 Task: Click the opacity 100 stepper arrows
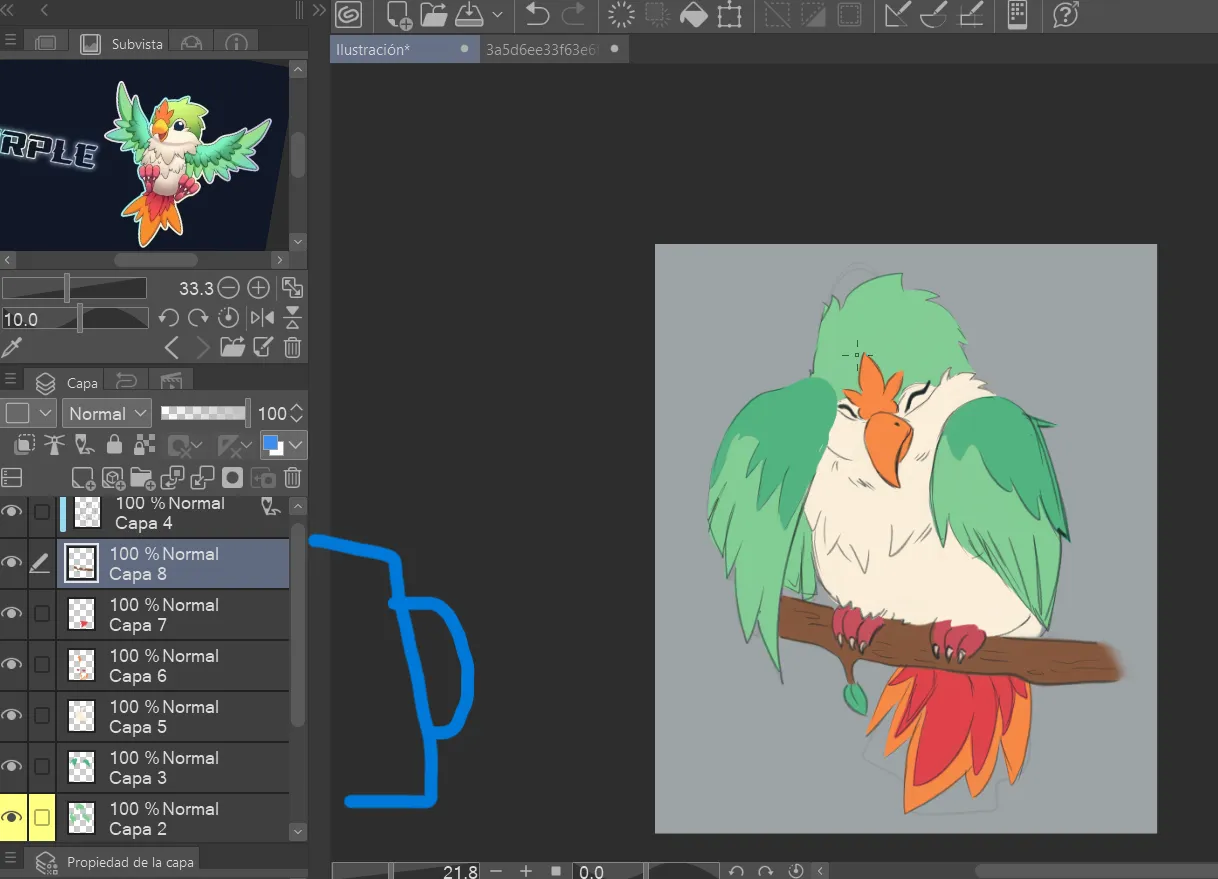click(x=297, y=413)
